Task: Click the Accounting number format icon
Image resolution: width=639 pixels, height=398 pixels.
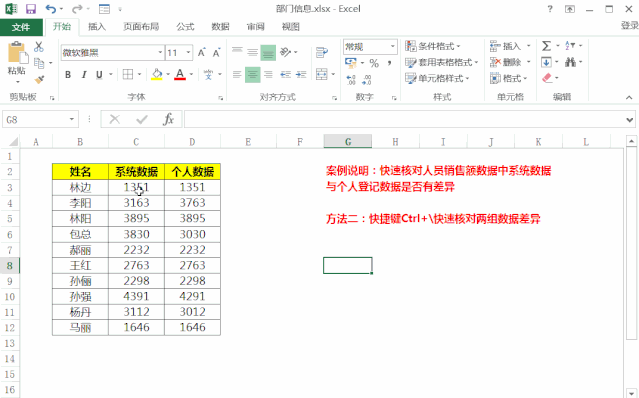Action: (x=350, y=63)
